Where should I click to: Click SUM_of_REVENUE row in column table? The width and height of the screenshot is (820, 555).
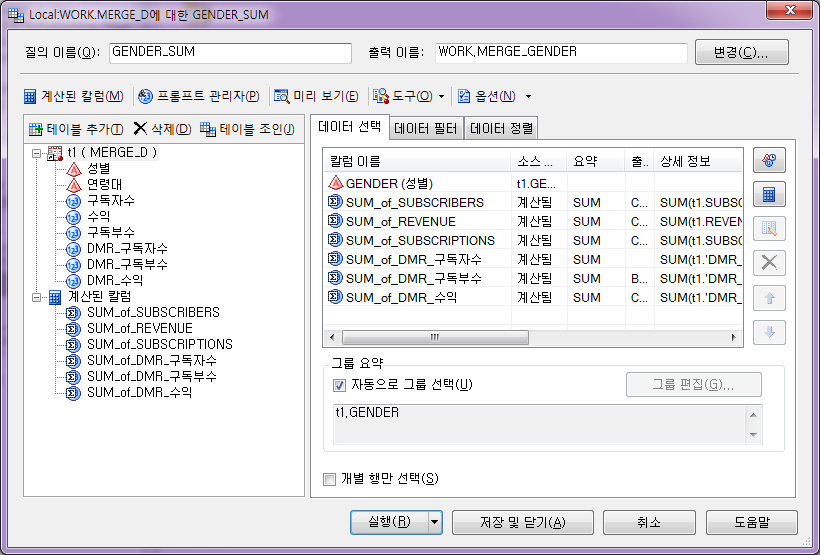(x=533, y=222)
